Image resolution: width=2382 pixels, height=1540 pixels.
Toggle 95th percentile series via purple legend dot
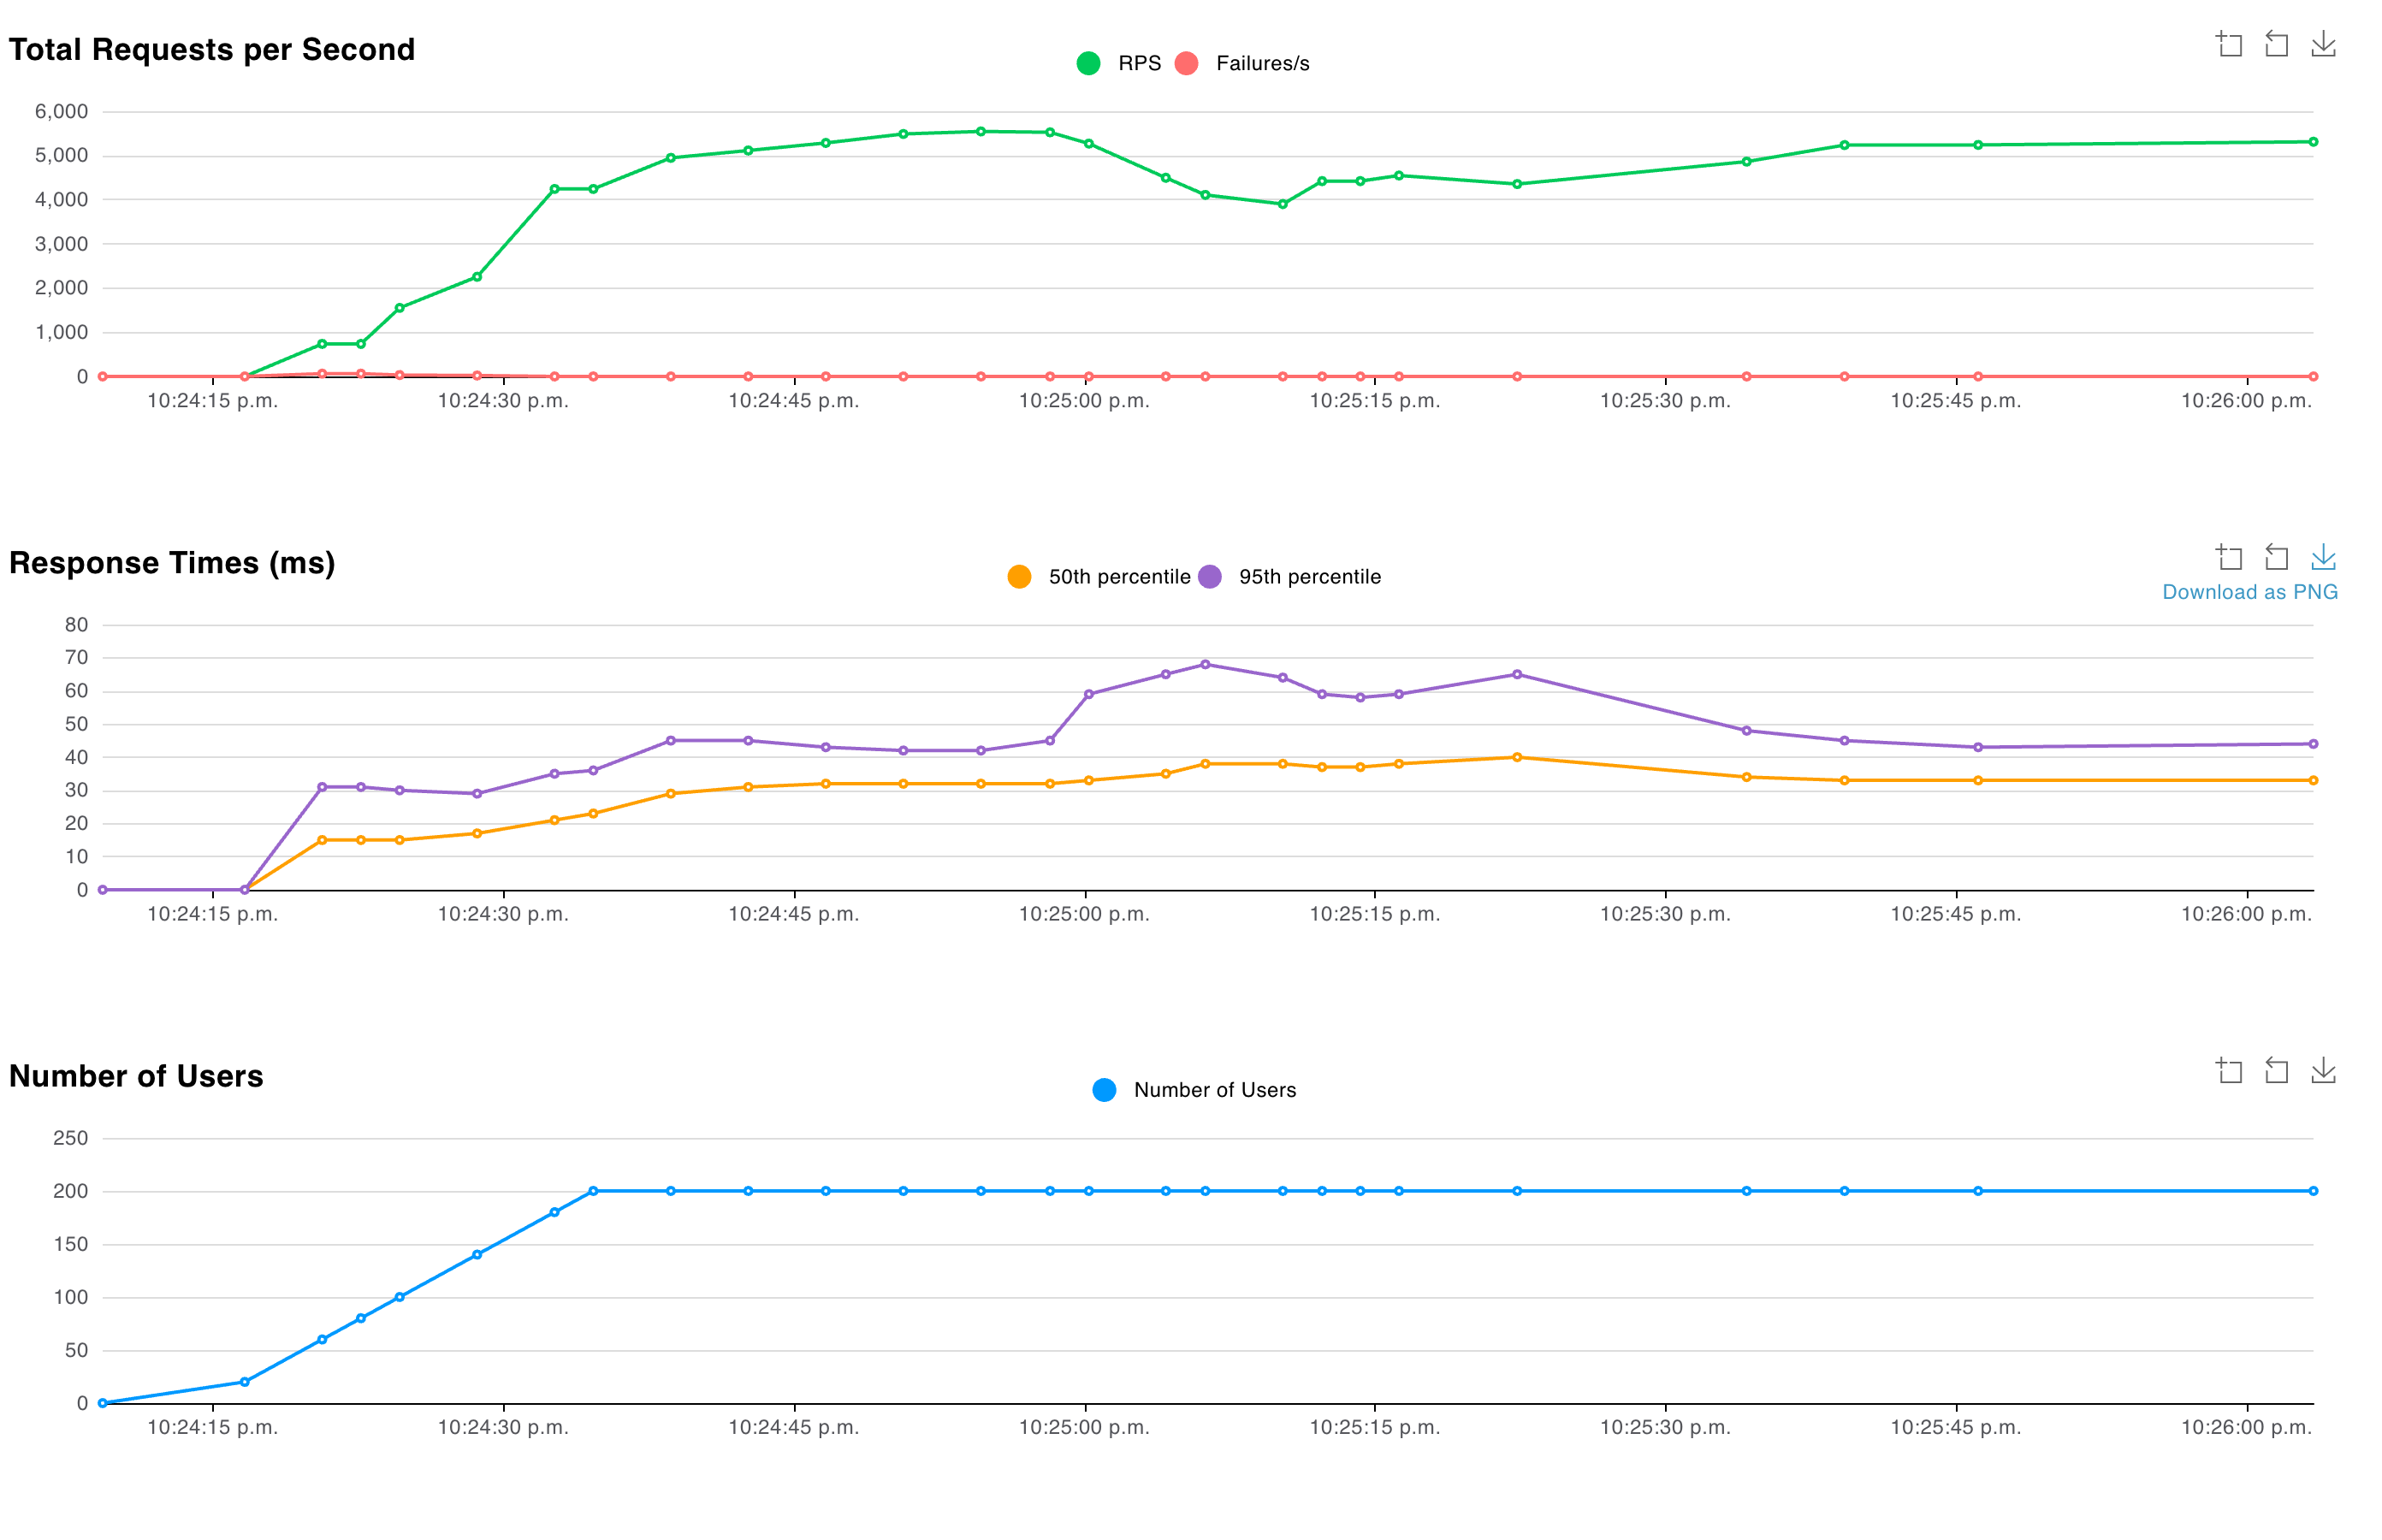pos(1209,577)
